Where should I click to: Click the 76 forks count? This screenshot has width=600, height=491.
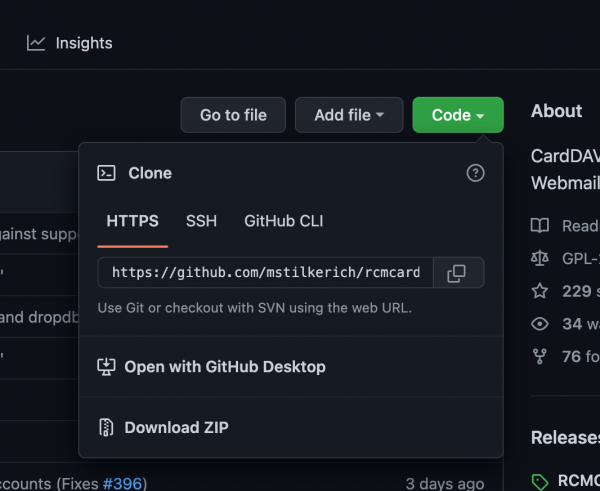tap(572, 357)
